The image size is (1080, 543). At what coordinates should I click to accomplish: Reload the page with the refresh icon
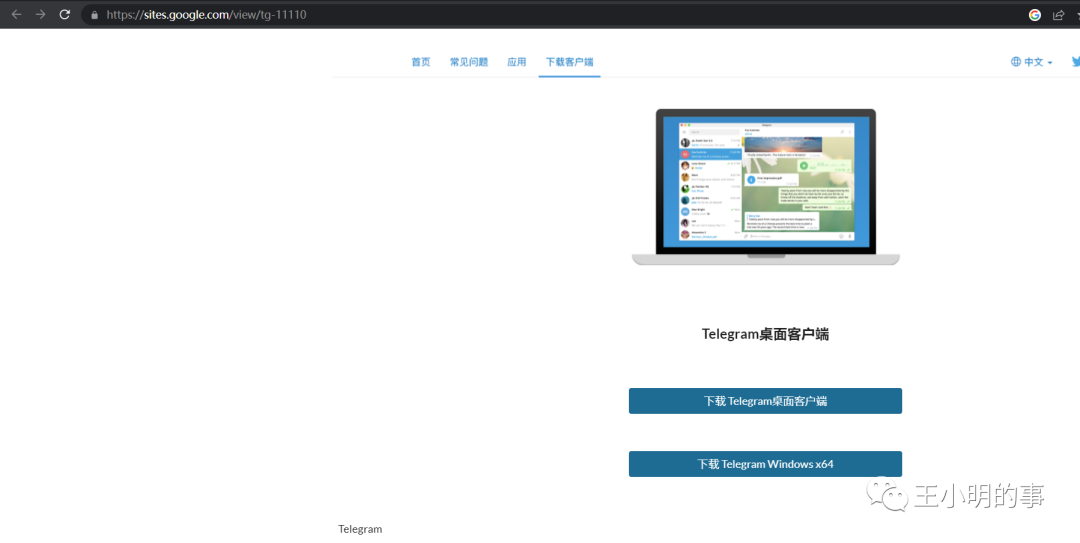tap(65, 14)
